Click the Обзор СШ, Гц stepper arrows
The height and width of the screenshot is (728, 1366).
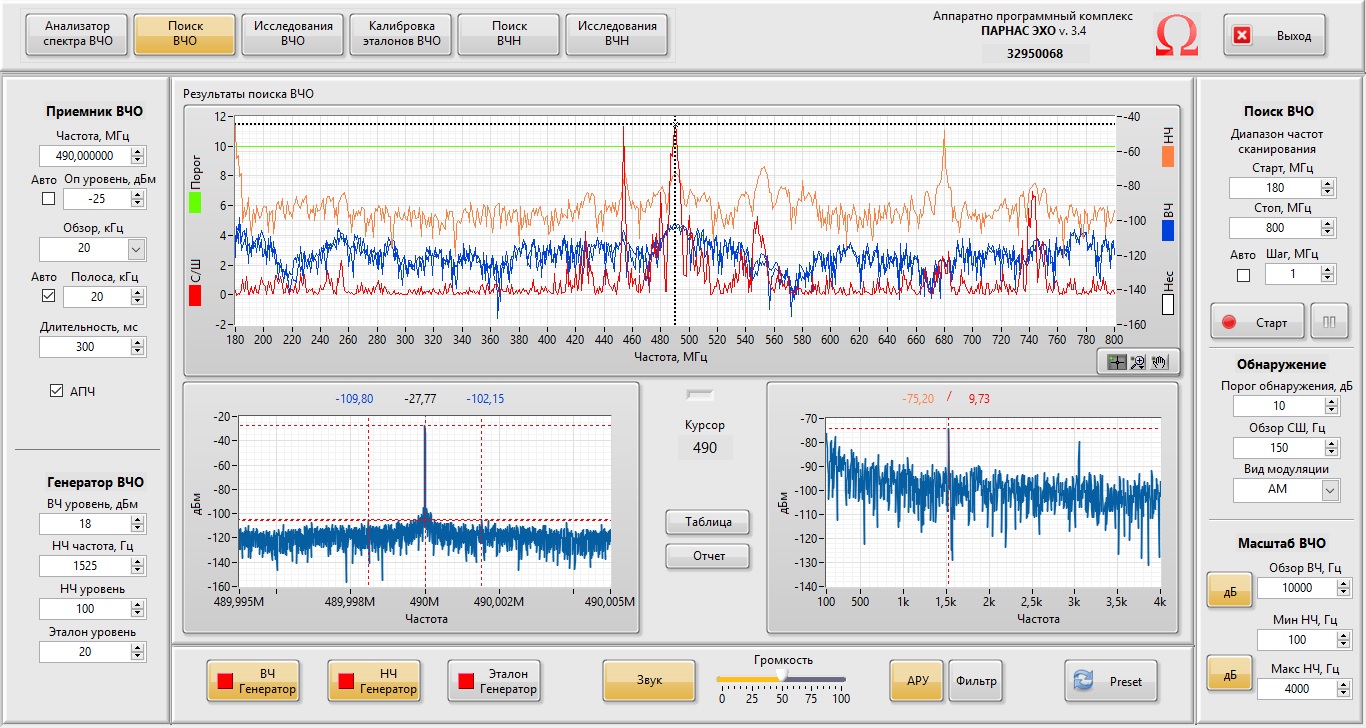tap(1331, 448)
